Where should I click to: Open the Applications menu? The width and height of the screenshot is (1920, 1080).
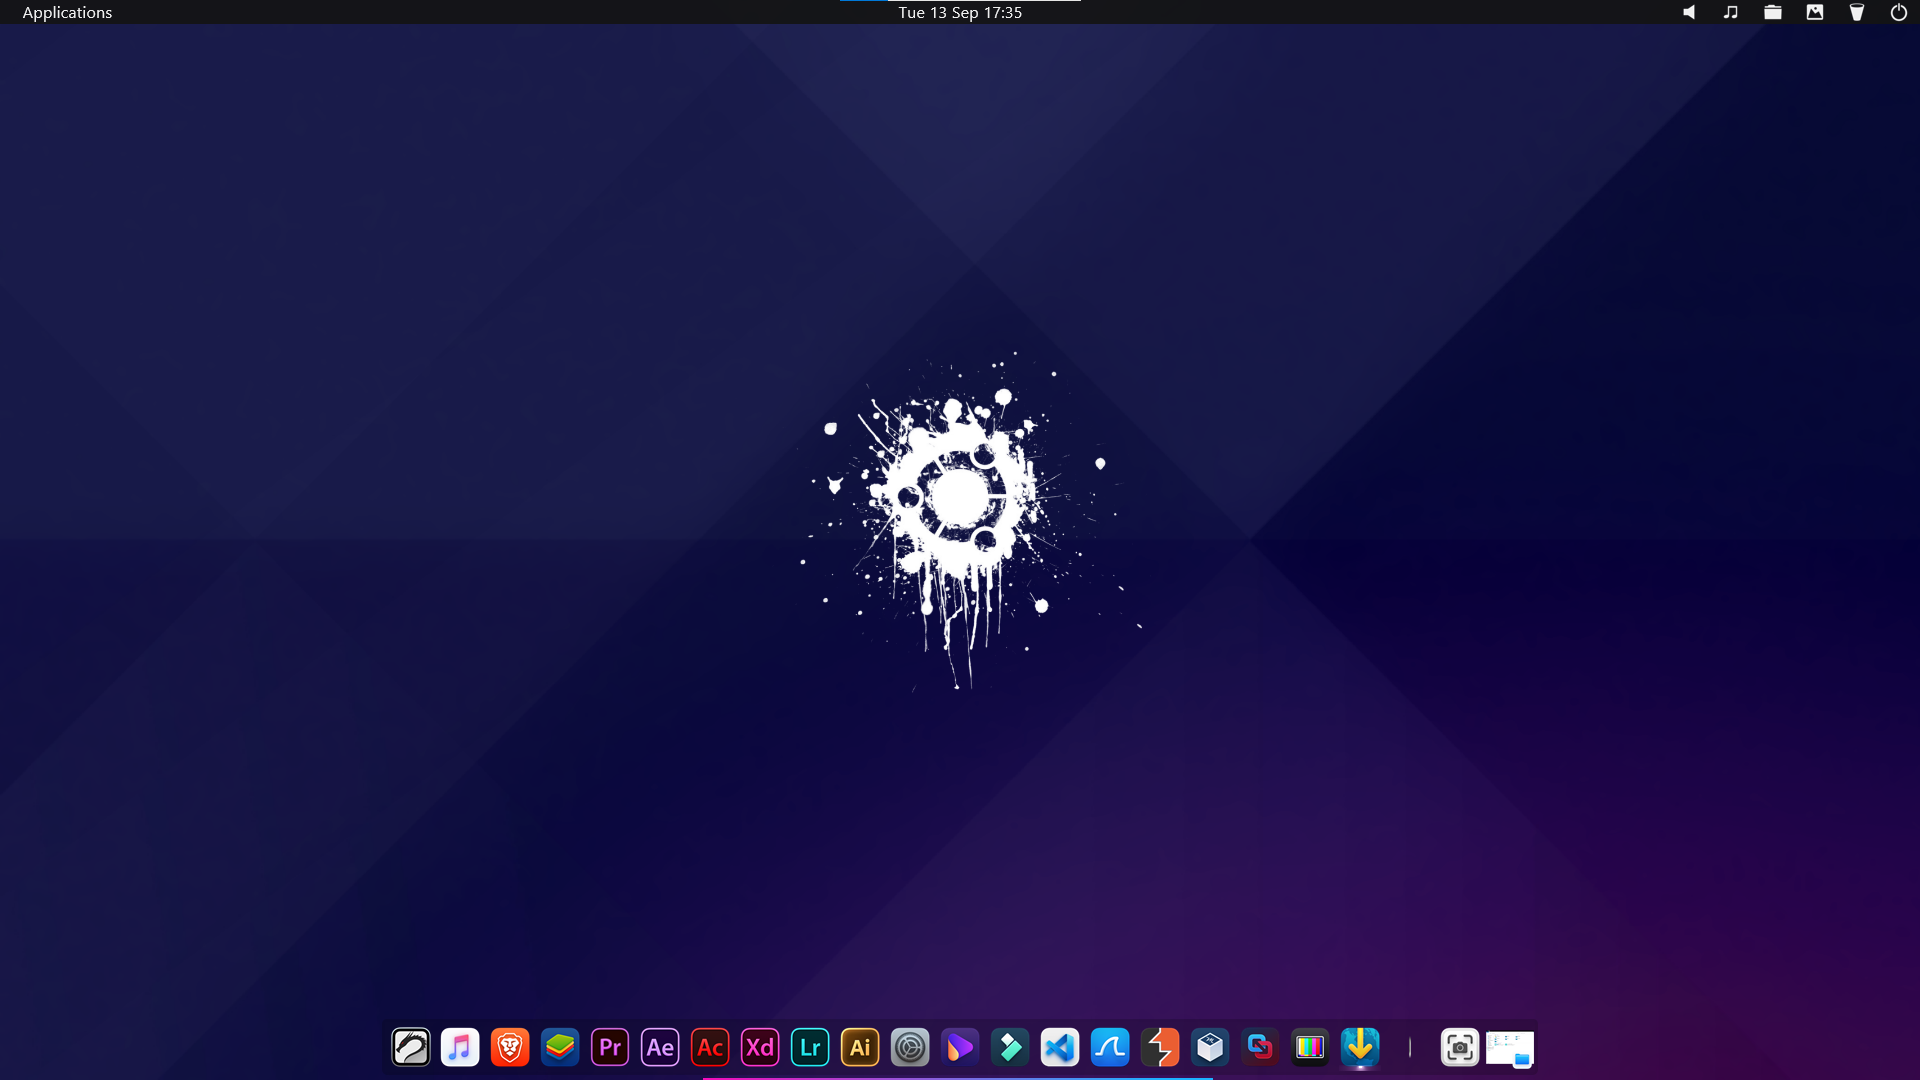[x=67, y=12]
